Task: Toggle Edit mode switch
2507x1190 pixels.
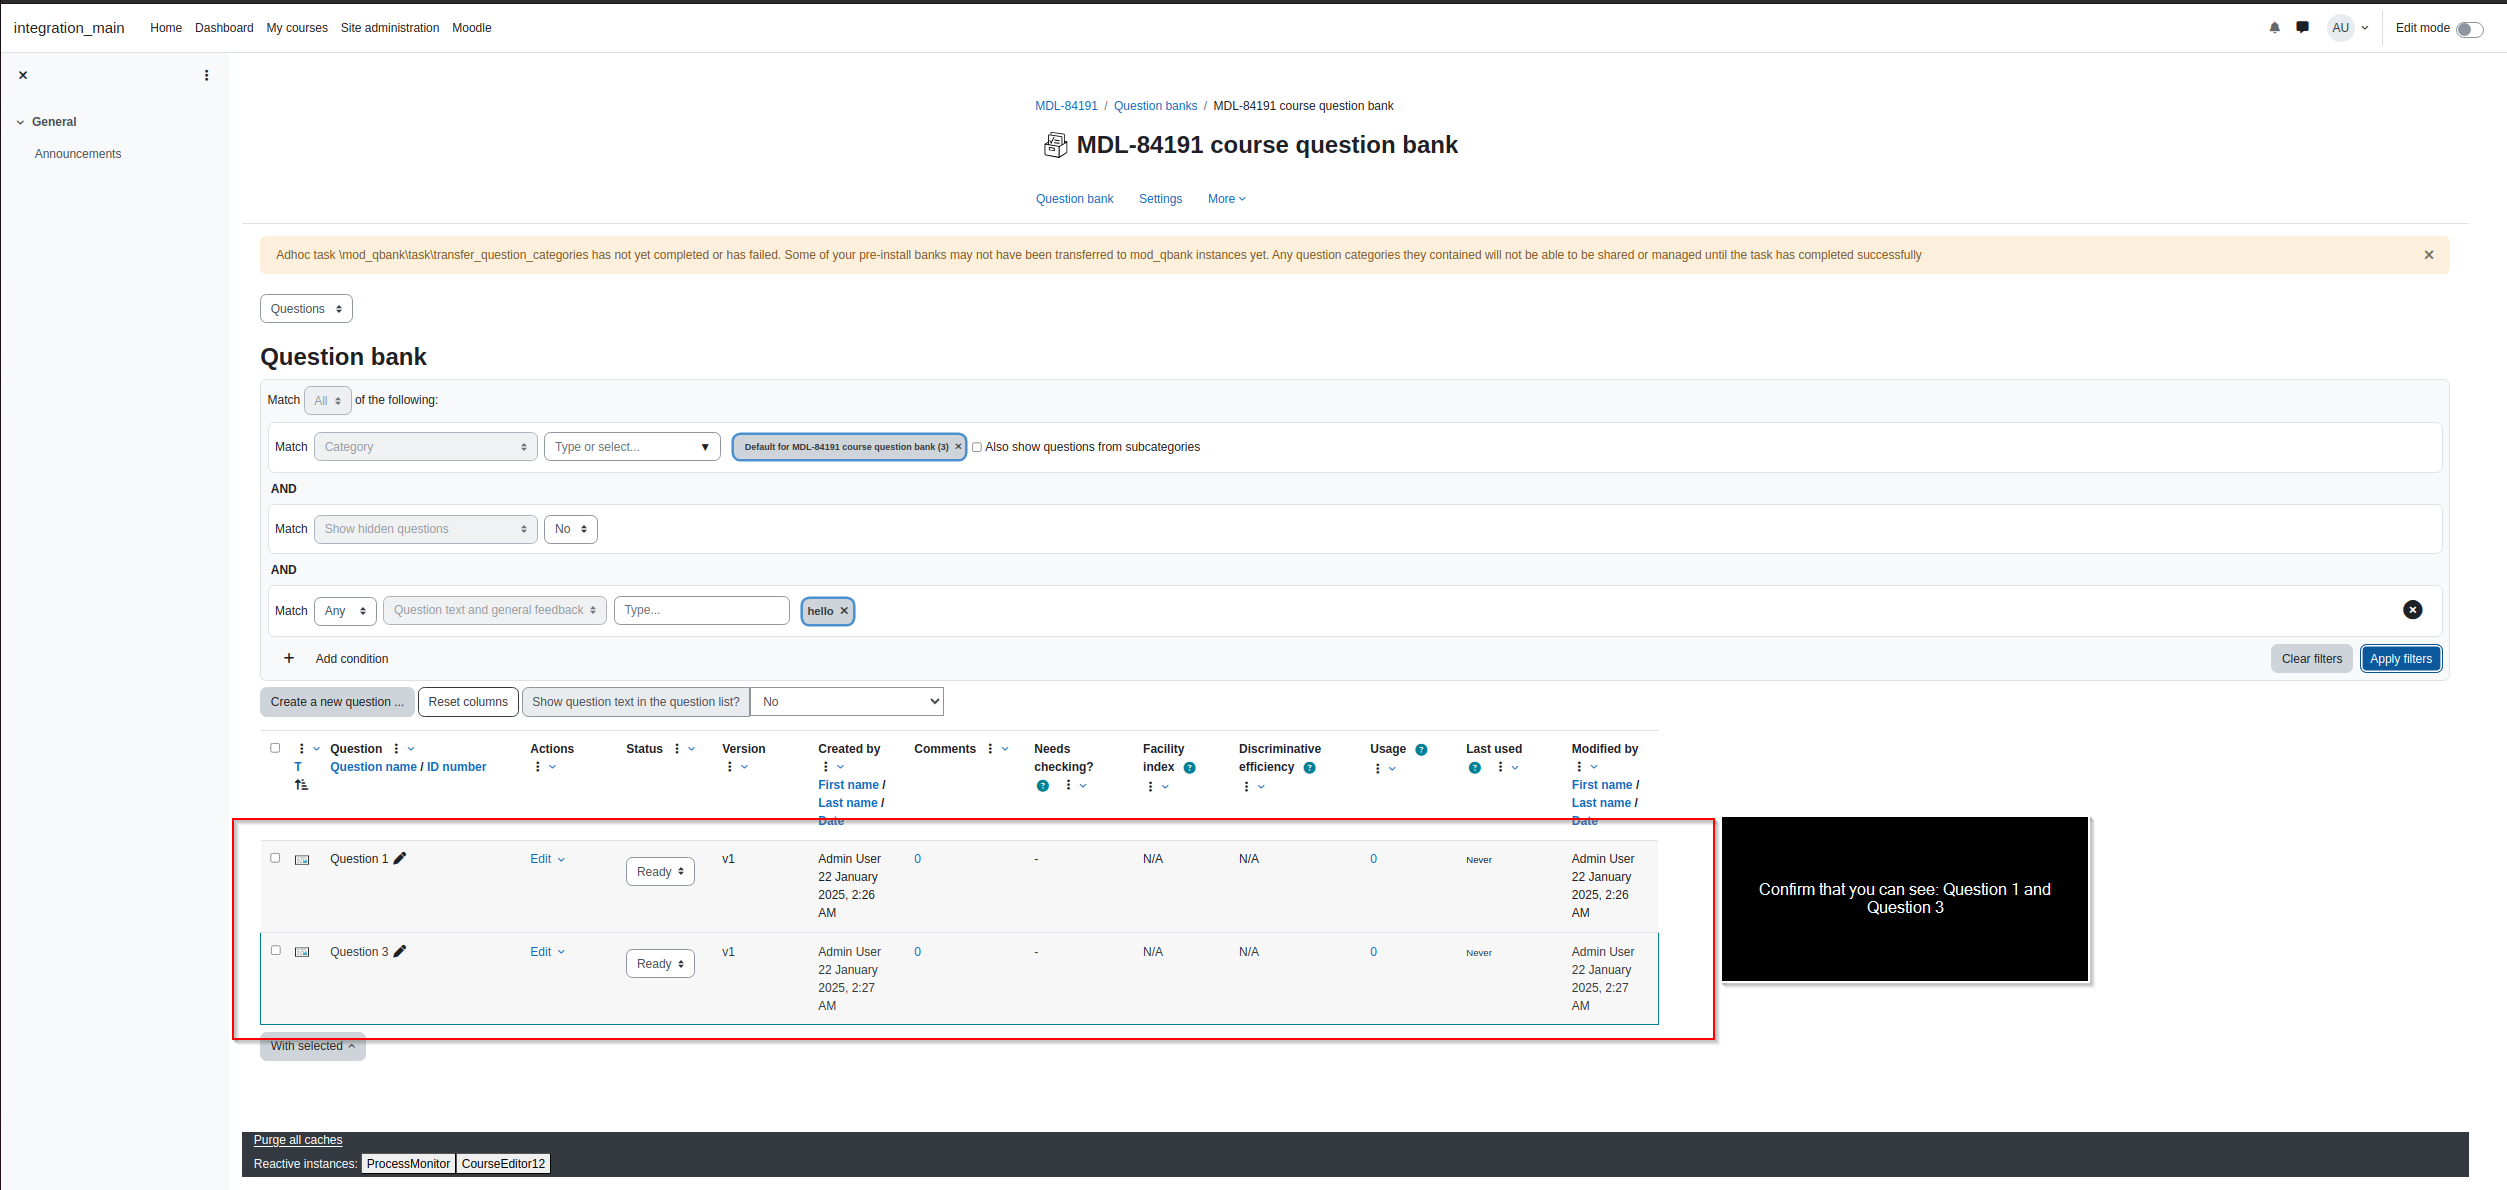Action: pyautogui.click(x=2469, y=29)
